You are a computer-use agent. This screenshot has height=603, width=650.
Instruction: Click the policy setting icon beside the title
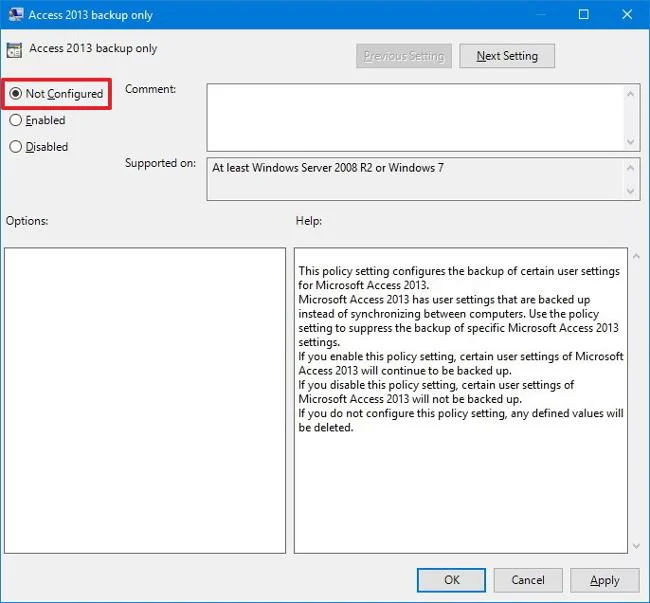coord(14,50)
